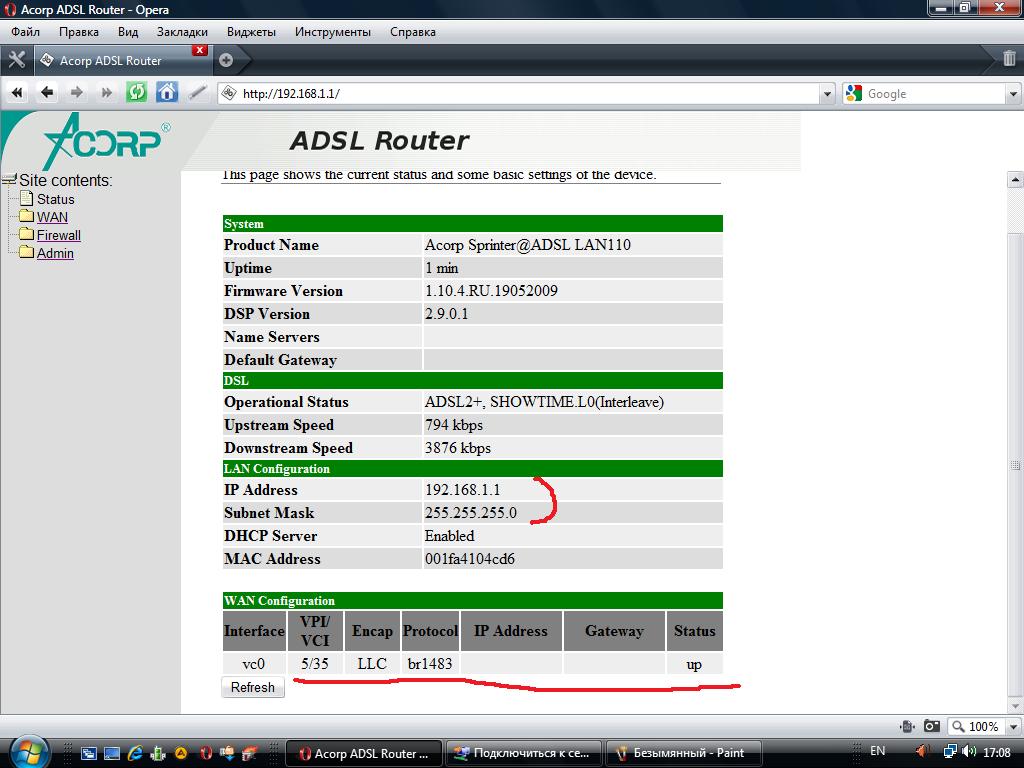Open the Инструменты menu
Screen dimensions: 1024x768
(332, 31)
